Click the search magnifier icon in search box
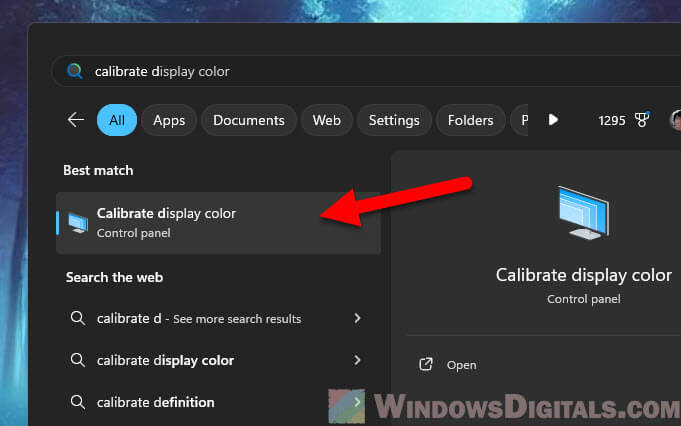681x426 pixels. point(75,71)
